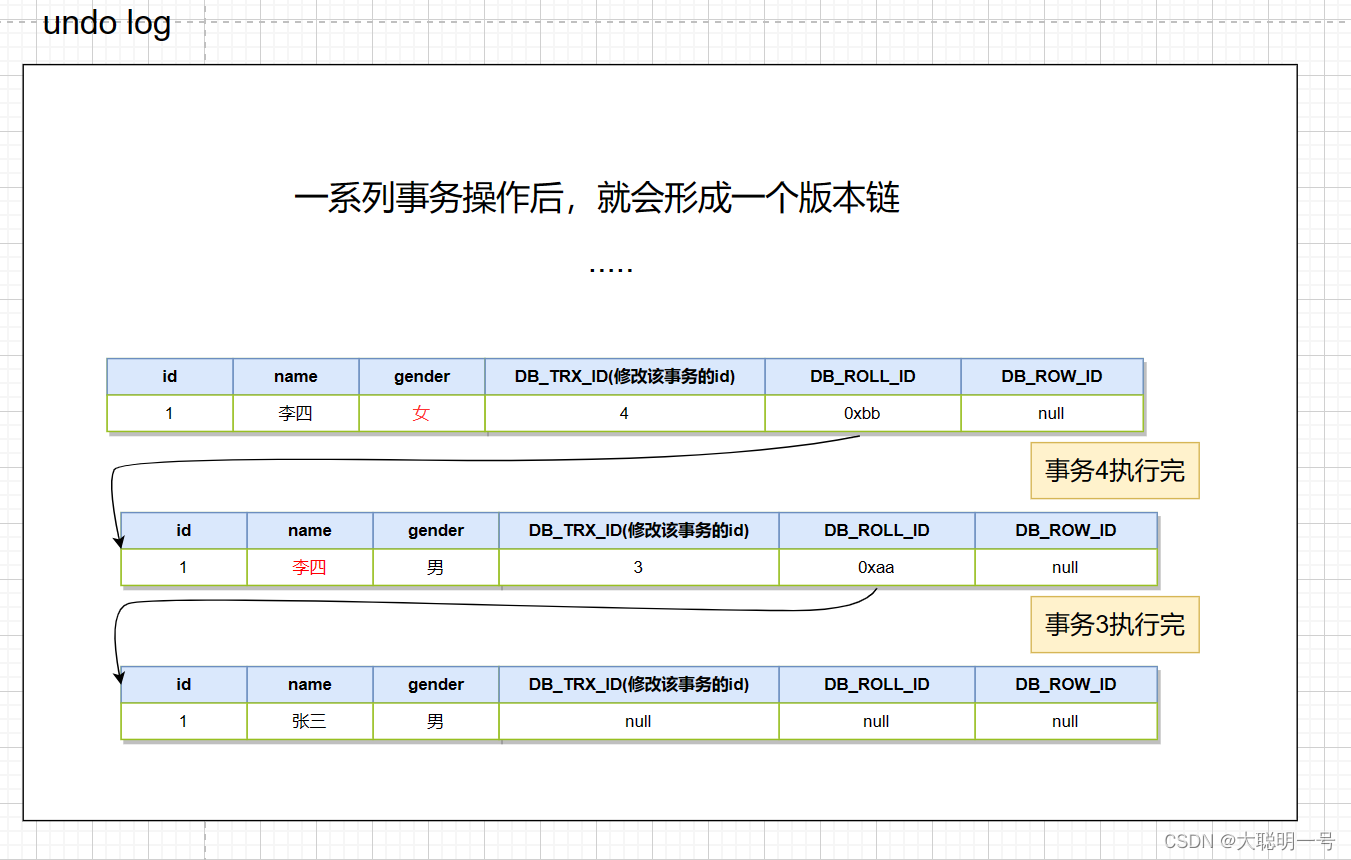Select the "DB_ROLL_ID" header above "0xbb"
The image size is (1351, 860).
point(863,377)
